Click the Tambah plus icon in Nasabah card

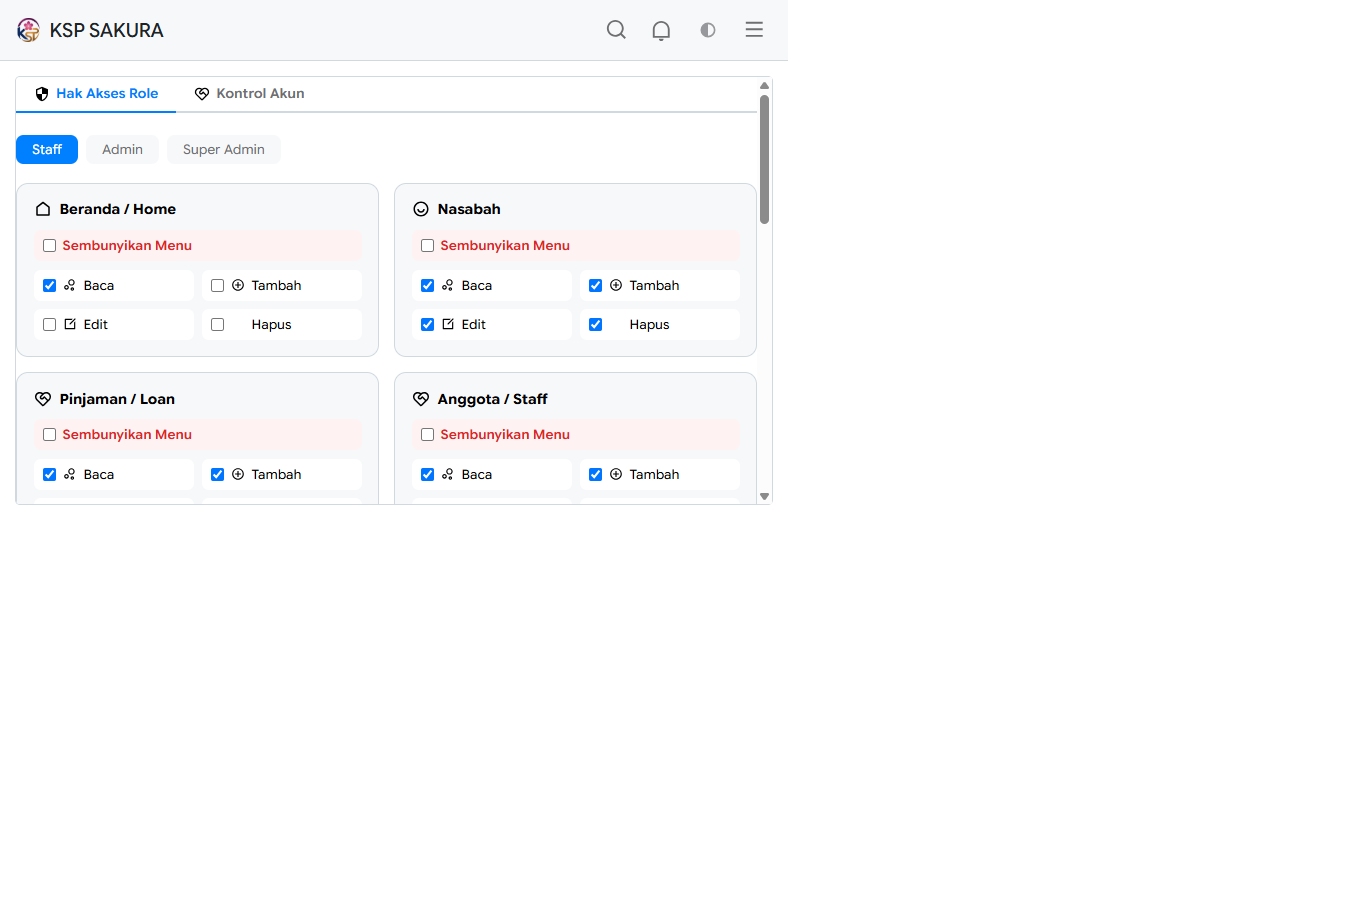coord(616,285)
